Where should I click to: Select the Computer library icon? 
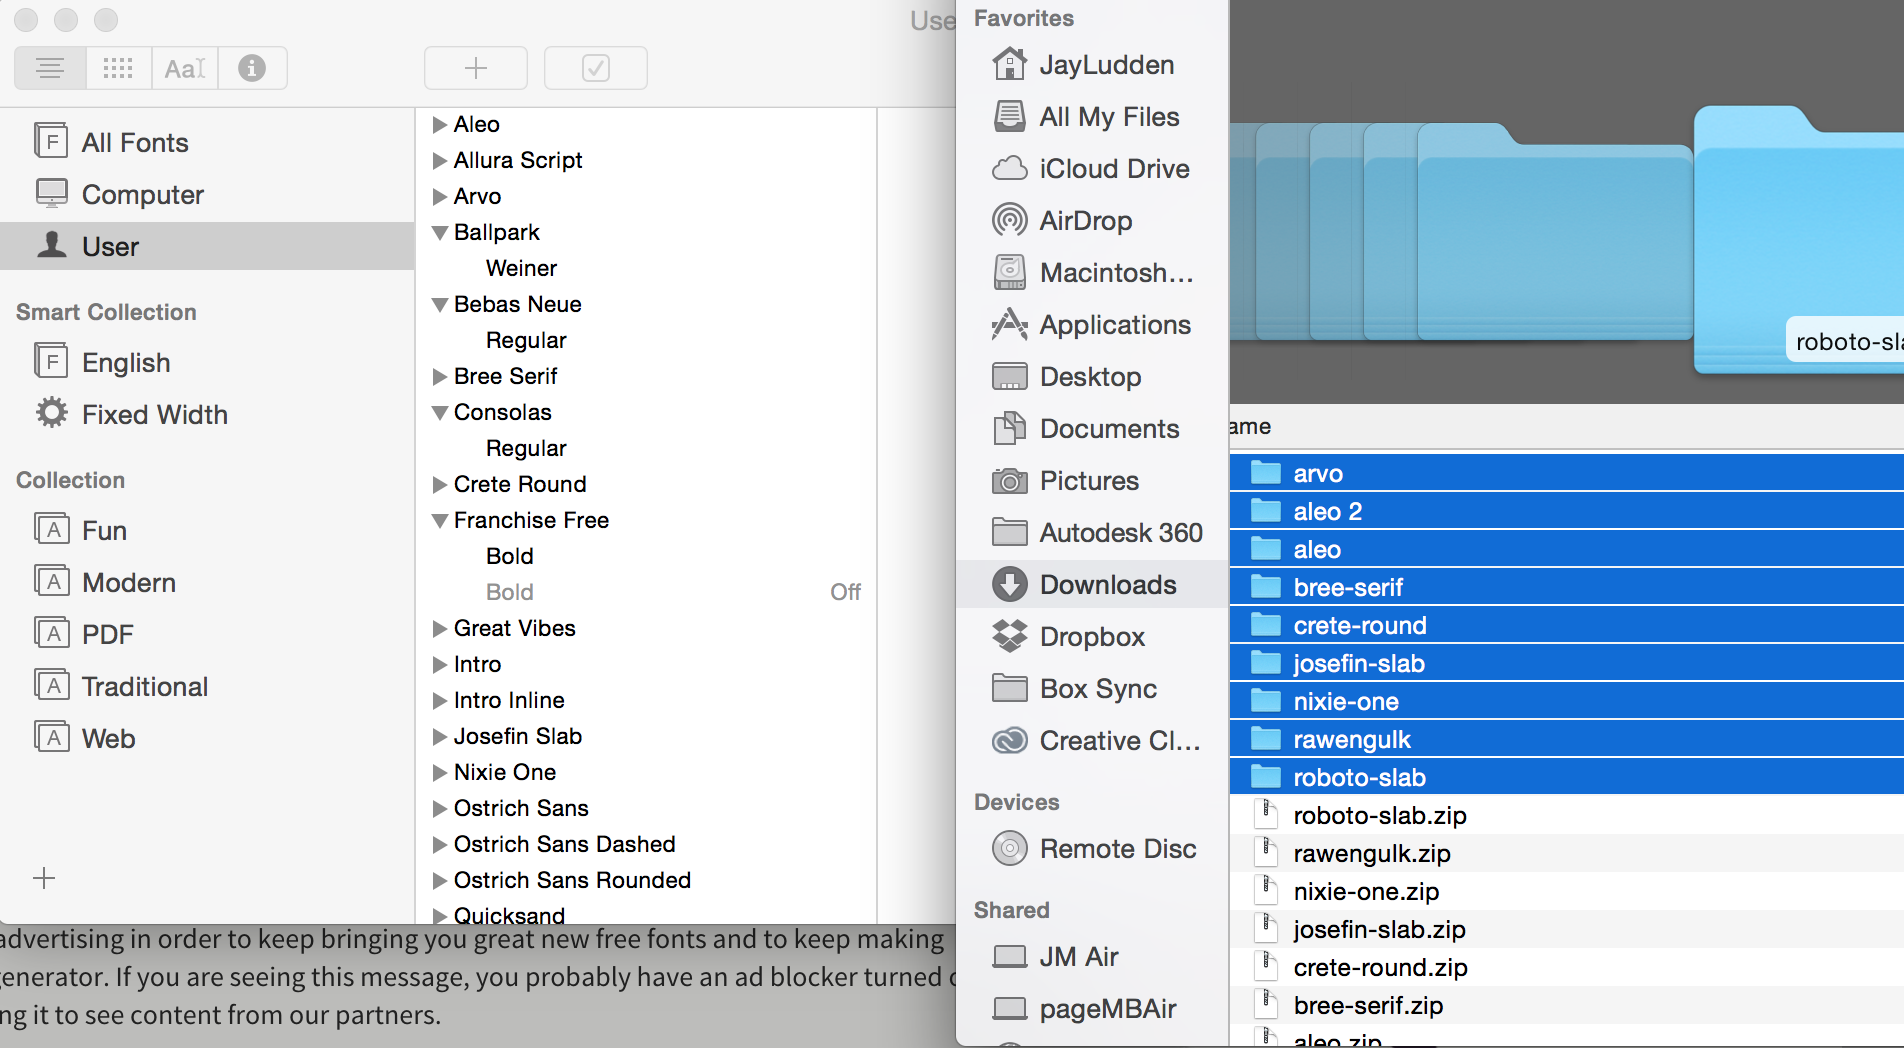coord(52,193)
